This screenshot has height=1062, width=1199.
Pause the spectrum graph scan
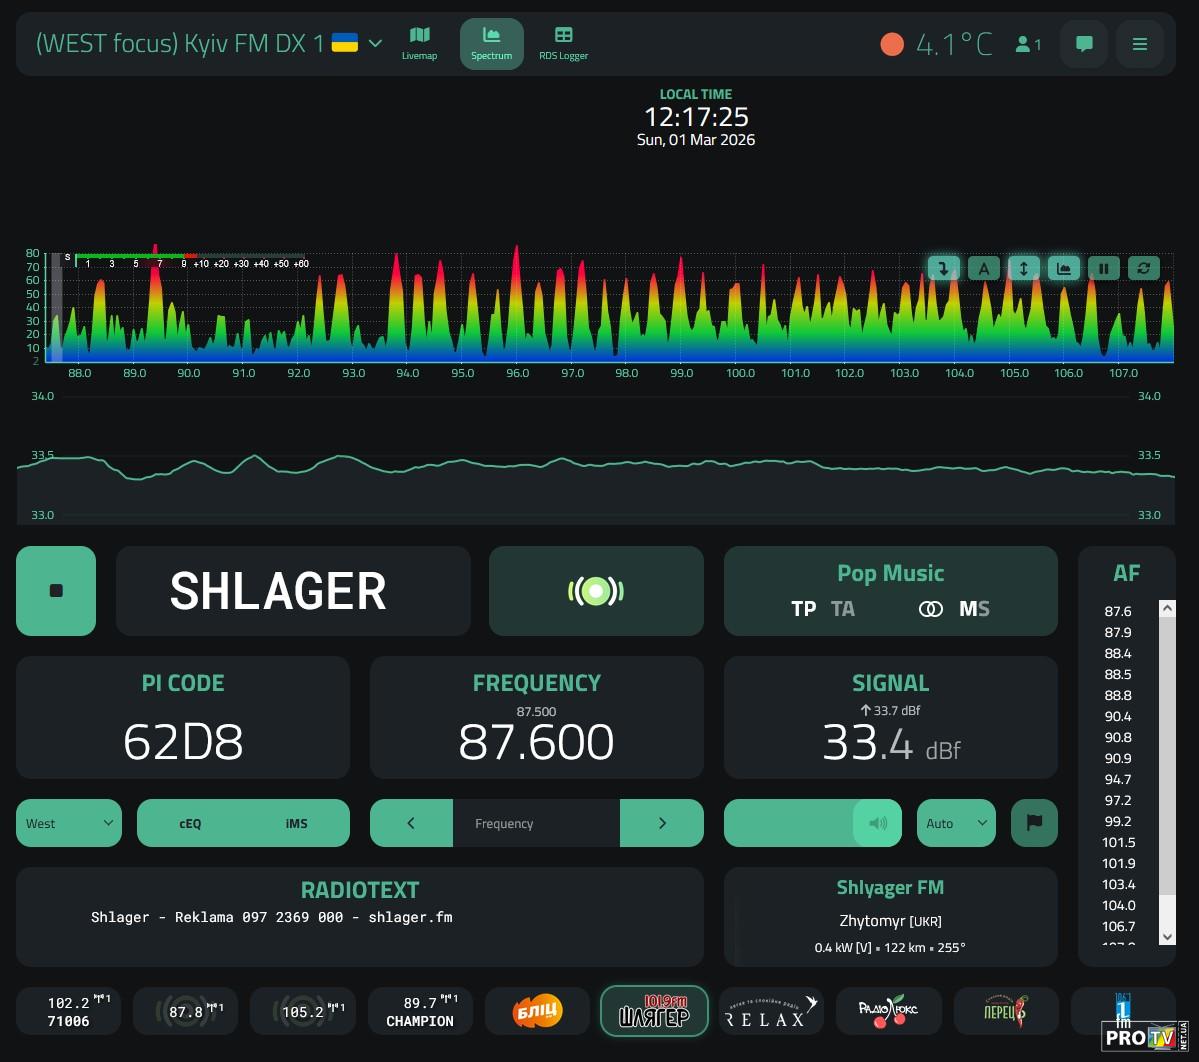tap(1103, 268)
